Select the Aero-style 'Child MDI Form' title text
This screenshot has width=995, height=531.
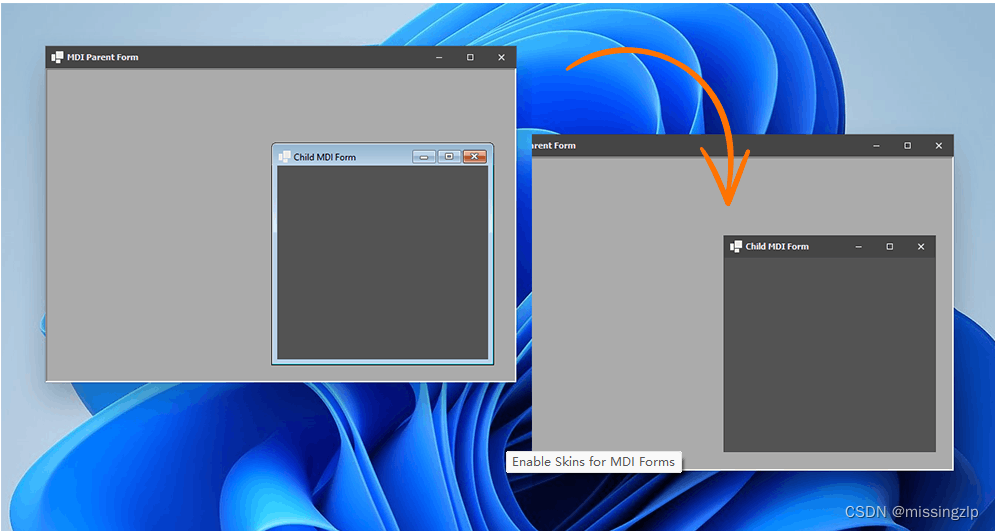pos(324,157)
